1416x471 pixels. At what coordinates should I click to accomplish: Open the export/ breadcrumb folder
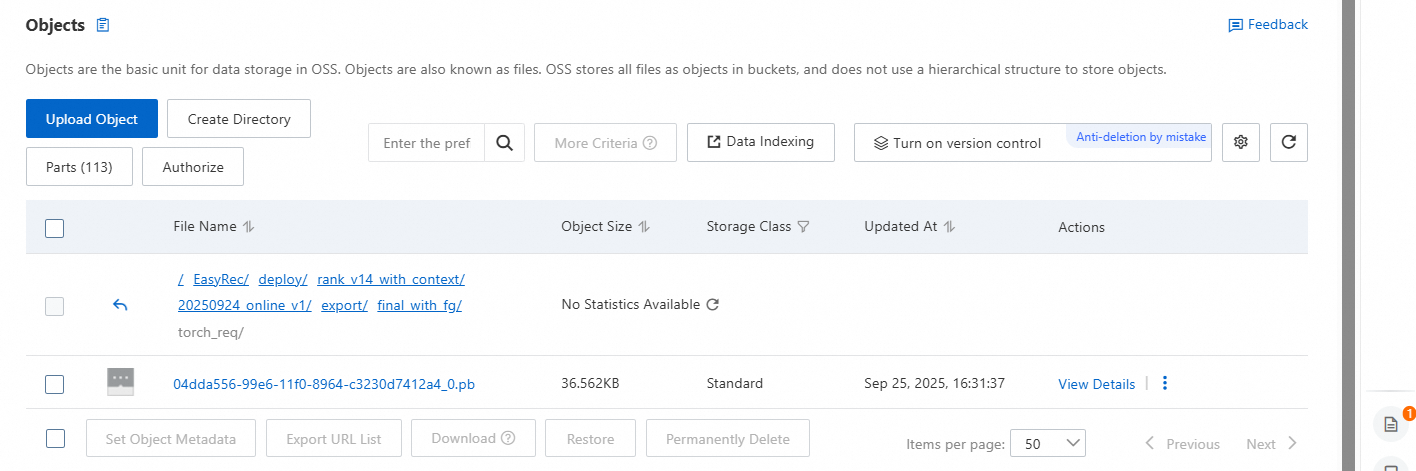(345, 305)
